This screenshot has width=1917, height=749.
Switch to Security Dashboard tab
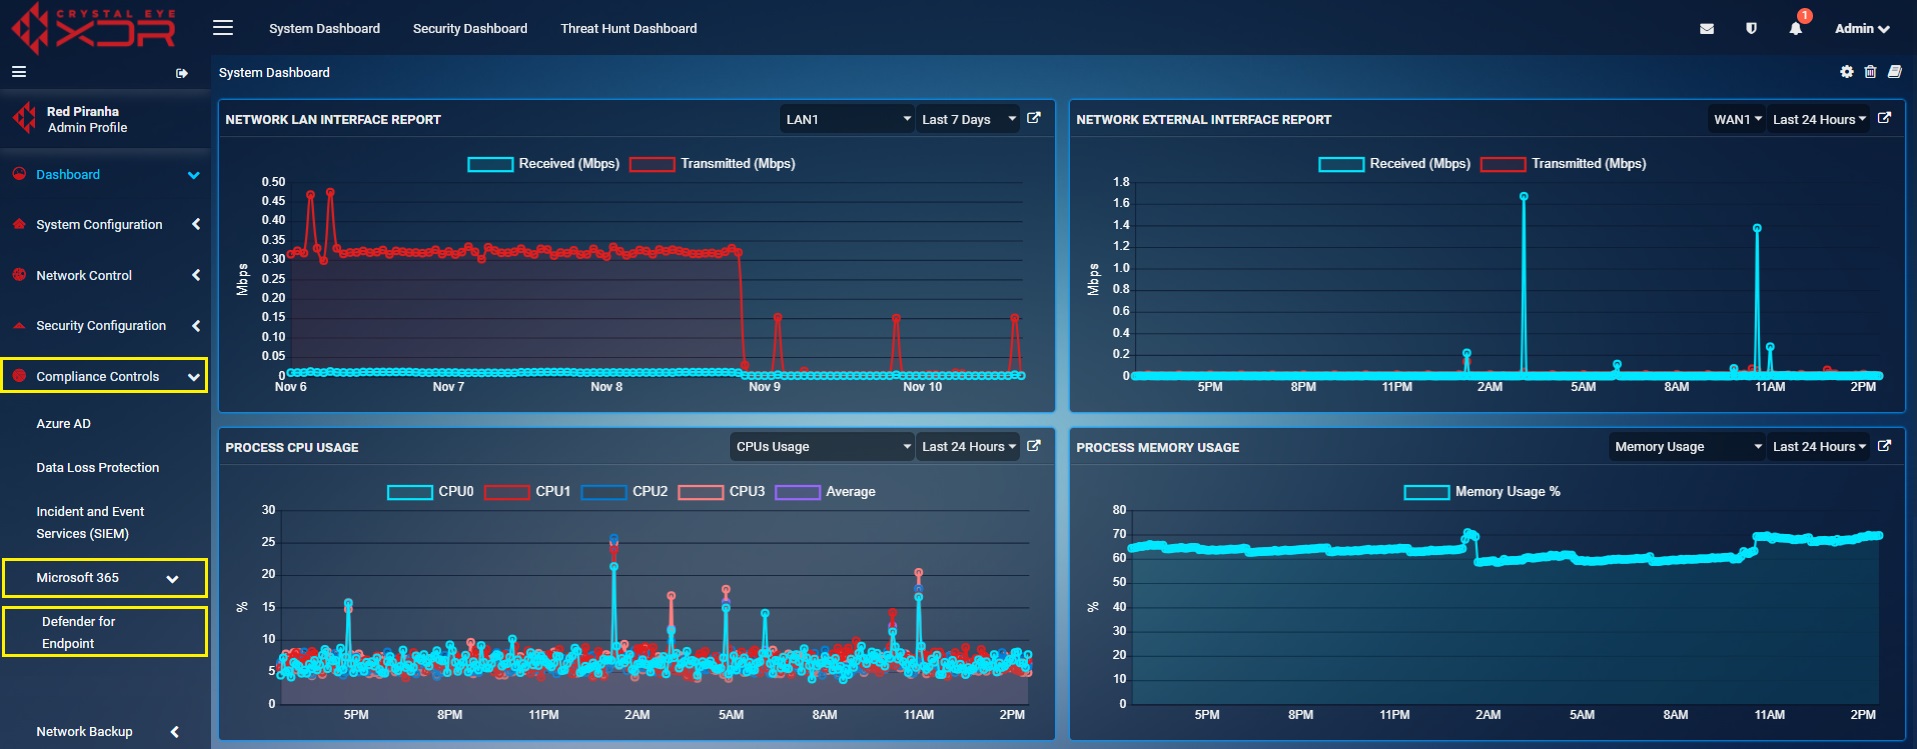(x=470, y=29)
